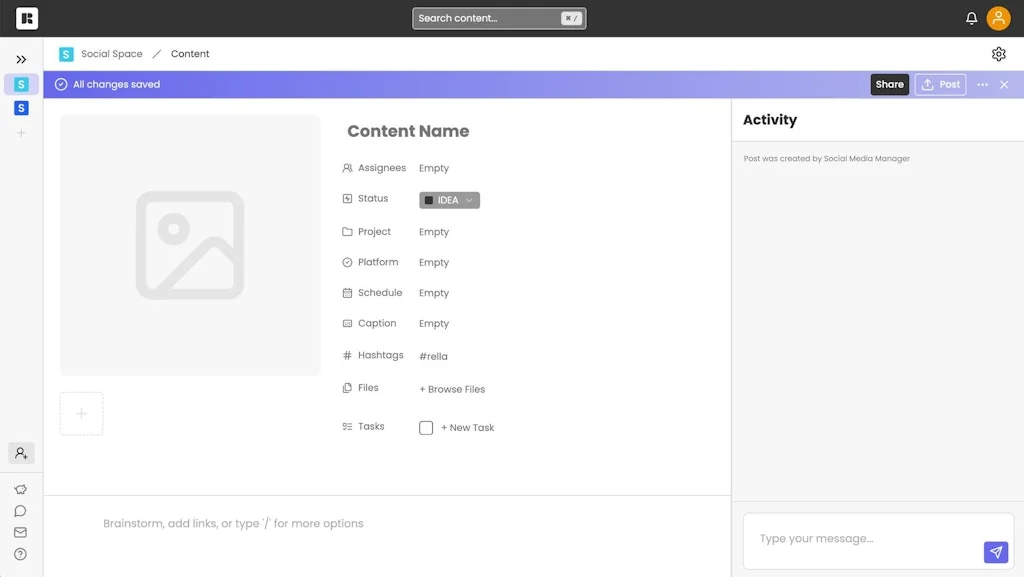This screenshot has width=1024, height=577.
Task: Open the mail icon in the sidebar
Action: (x=20, y=532)
